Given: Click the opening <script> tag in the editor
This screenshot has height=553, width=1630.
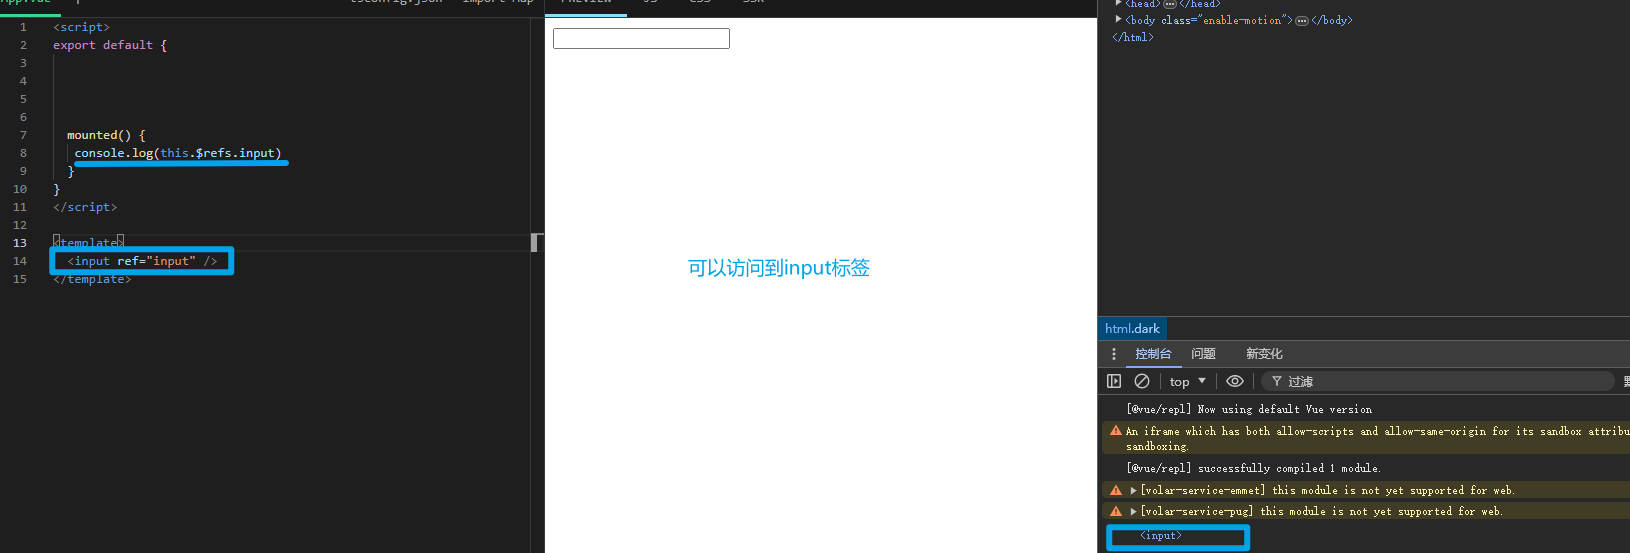Looking at the screenshot, I should (x=81, y=27).
